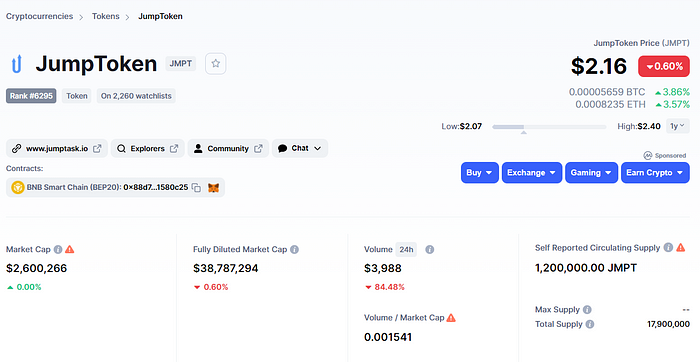Open the Gaming dropdown button
This screenshot has height=362, width=700.
591,173
